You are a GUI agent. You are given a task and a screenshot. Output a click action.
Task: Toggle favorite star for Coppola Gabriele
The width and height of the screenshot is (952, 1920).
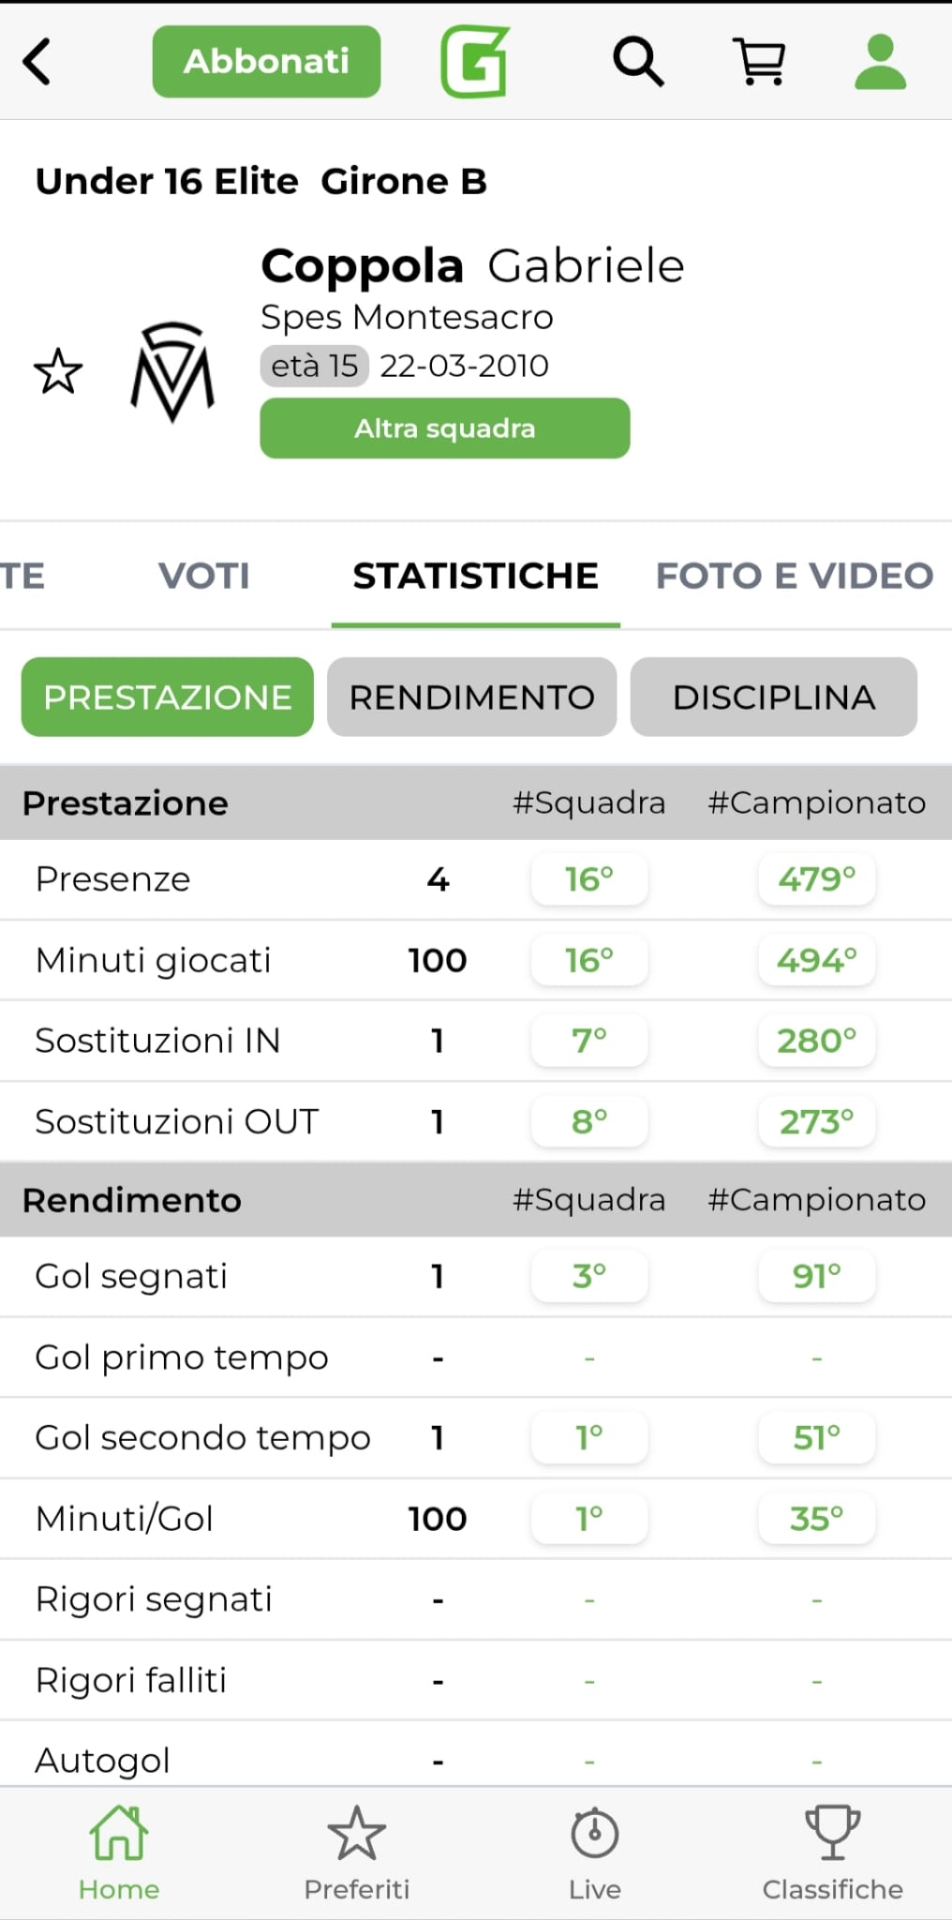[x=58, y=372]
